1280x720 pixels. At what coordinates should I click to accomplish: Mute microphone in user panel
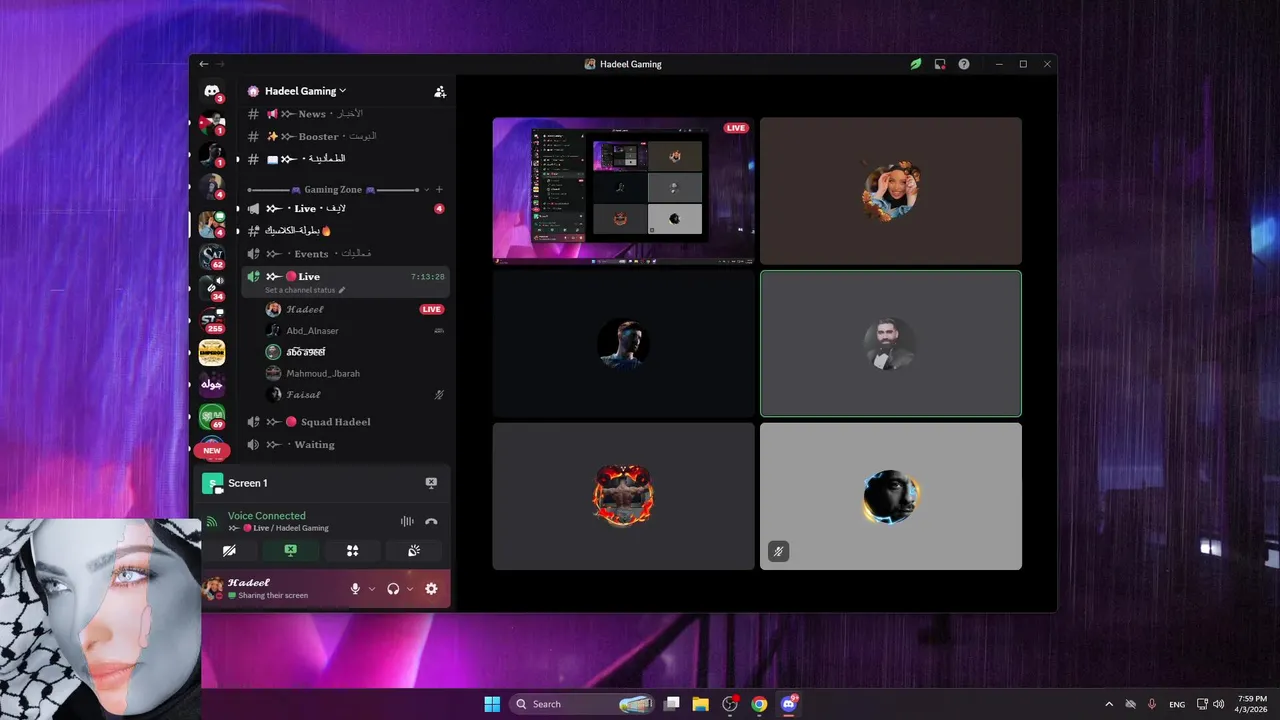(x=355, y=589)
